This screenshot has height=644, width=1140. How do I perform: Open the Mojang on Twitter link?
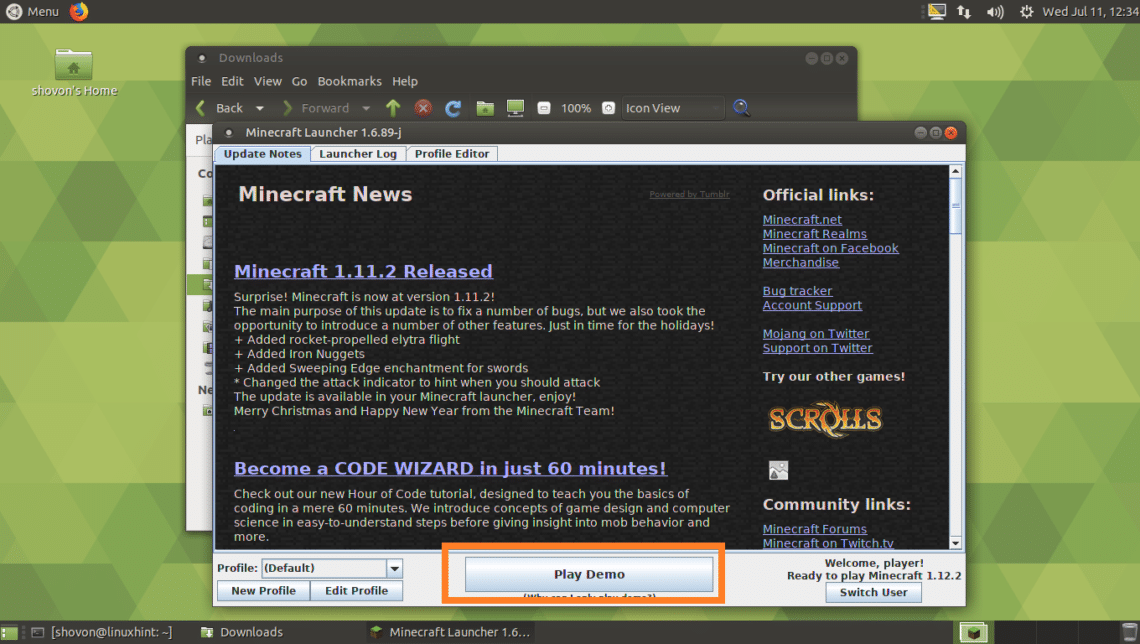click(x=816, y=334)
